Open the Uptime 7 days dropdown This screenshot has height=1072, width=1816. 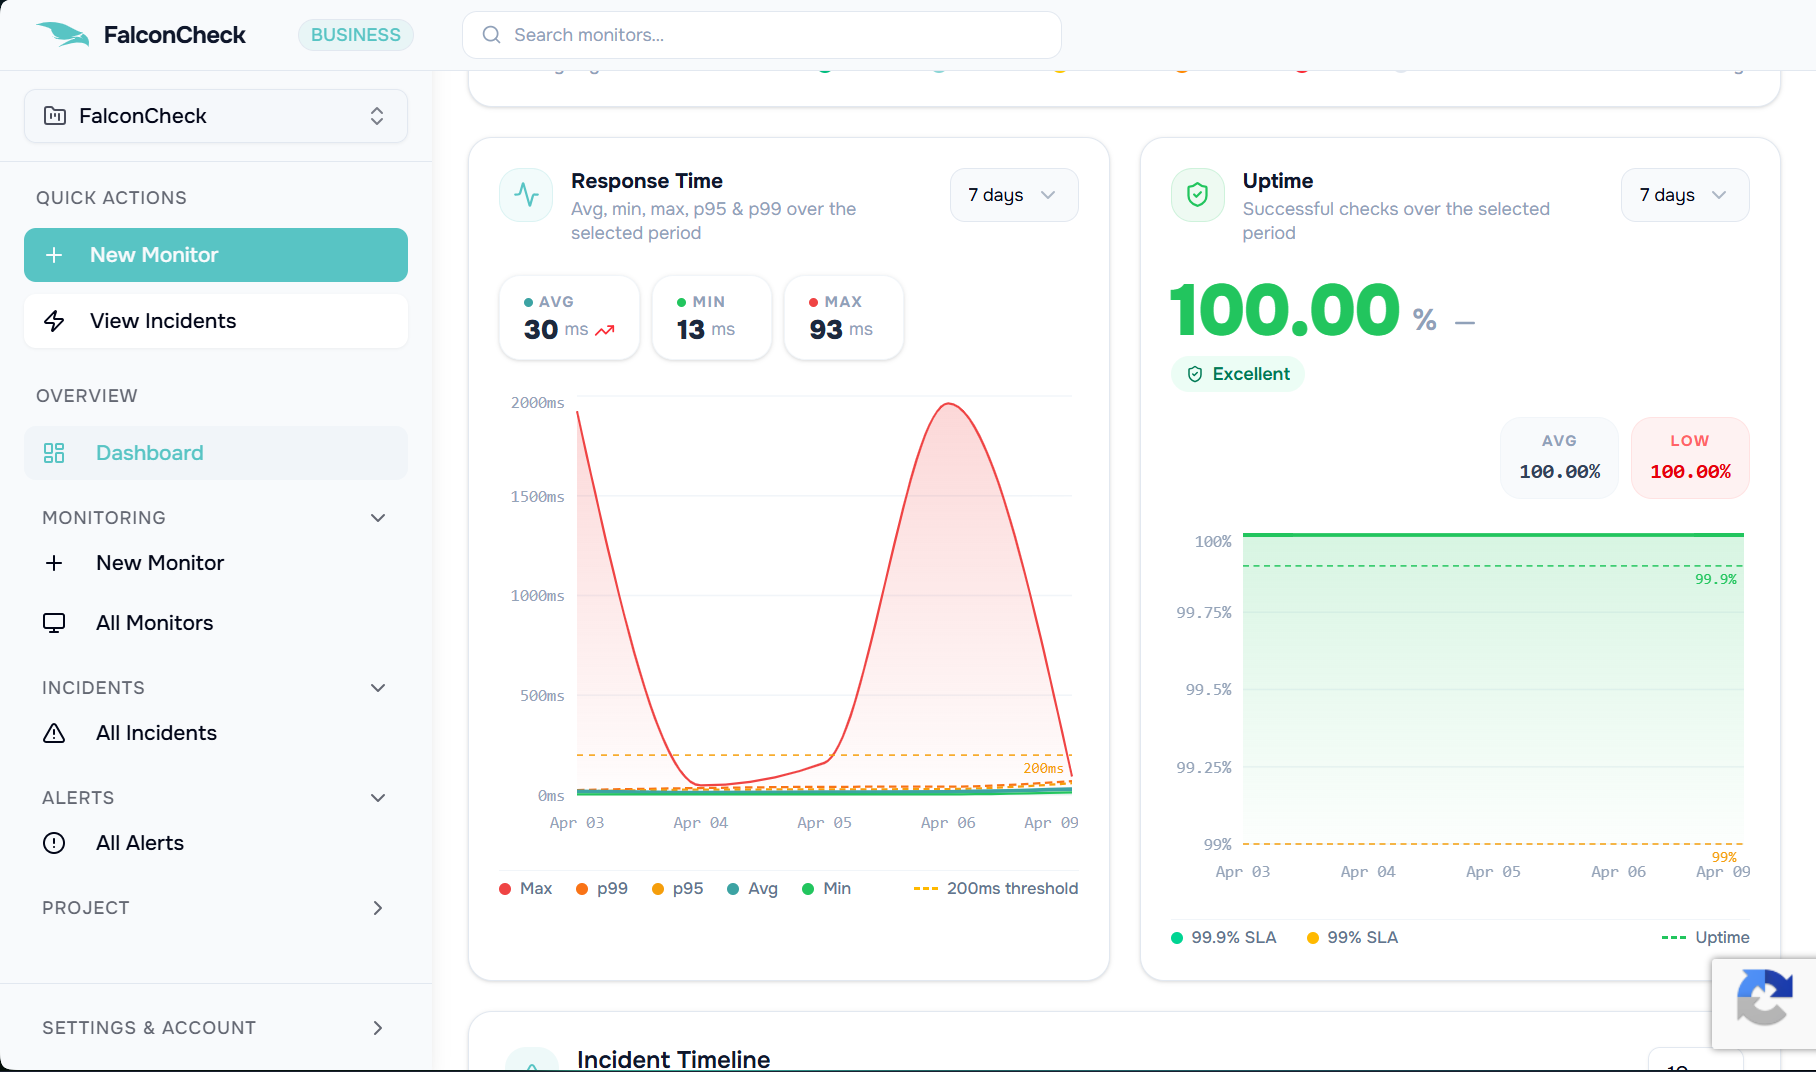(1685, 195)
